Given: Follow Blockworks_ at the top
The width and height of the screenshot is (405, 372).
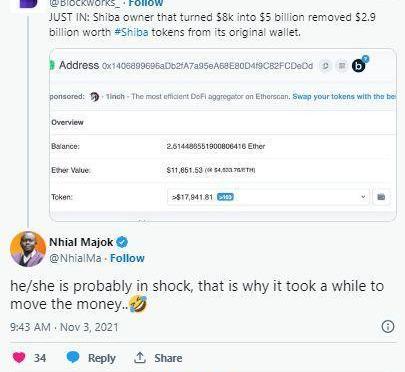Looking at the screenshot, I should click(146, 3).
